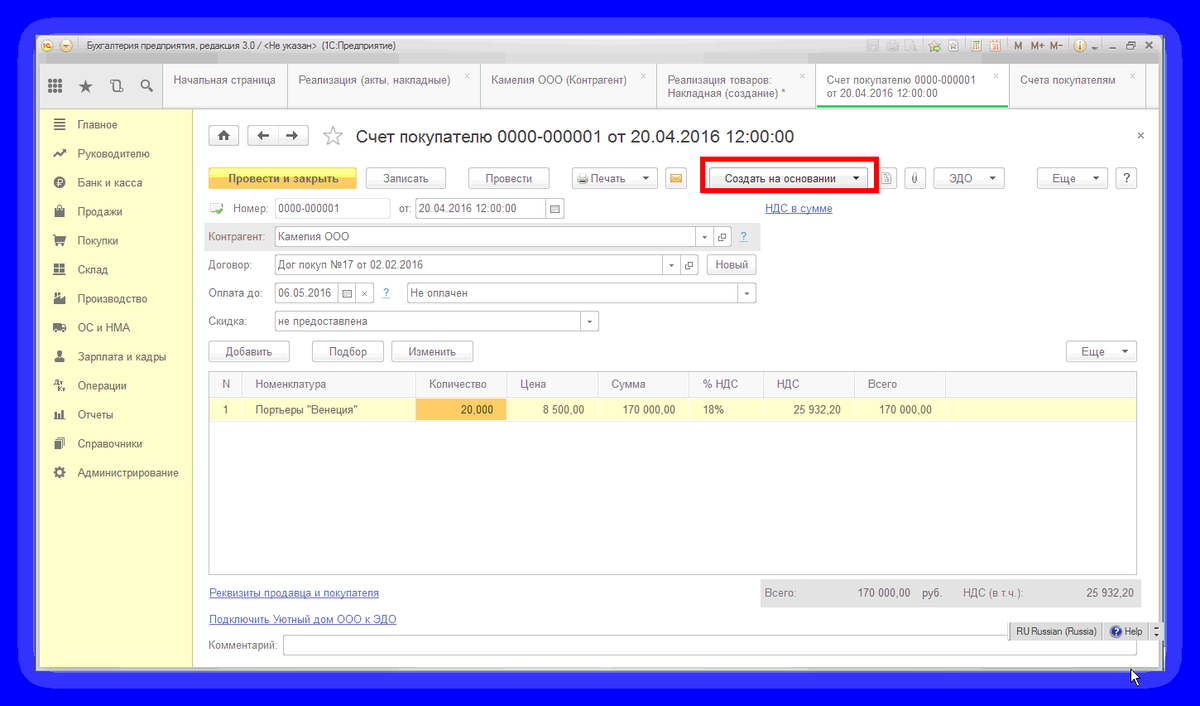Open the Склад section in sidebar
Screen dimensions: 1200x706
tap(93, 270)
